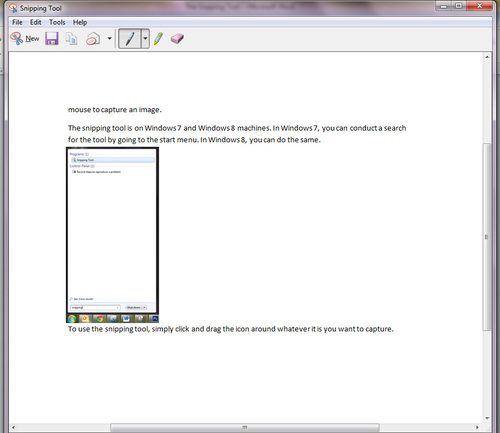Viewport: 500px width, 433px height.
Task: Click the text 'mouse to capture an image.'
Action: click(x=115, y=110)
